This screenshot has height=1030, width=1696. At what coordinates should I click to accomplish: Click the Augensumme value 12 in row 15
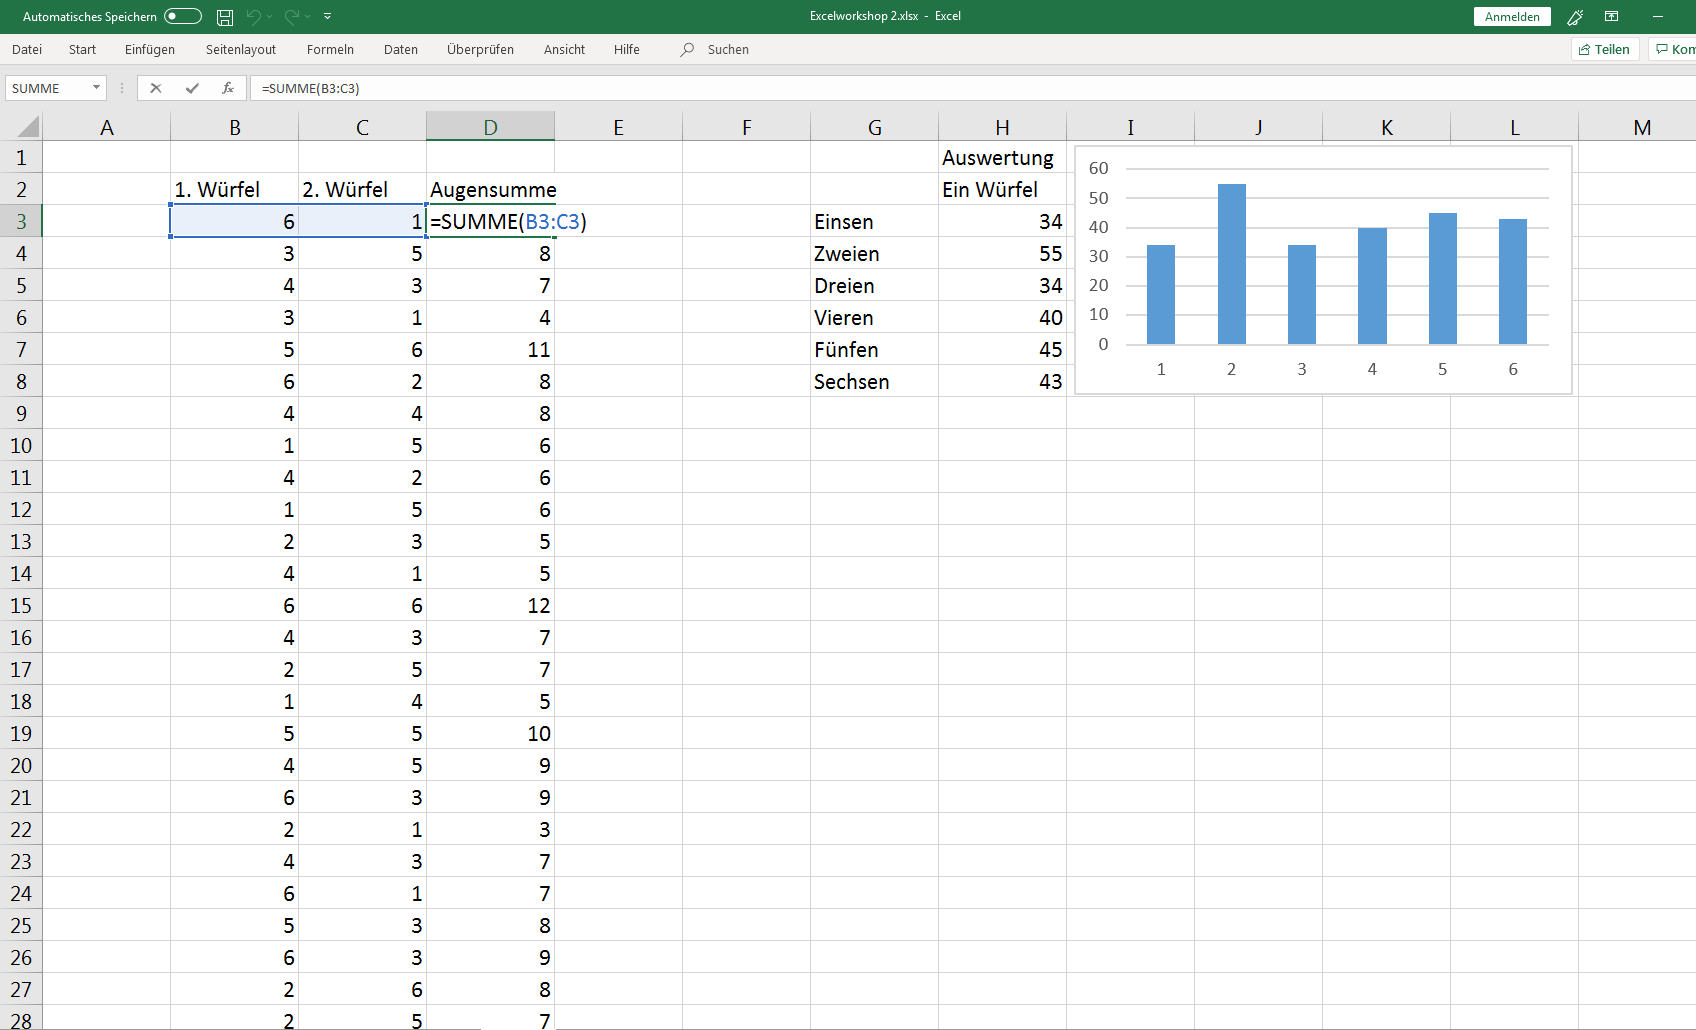tap(491, 605)
